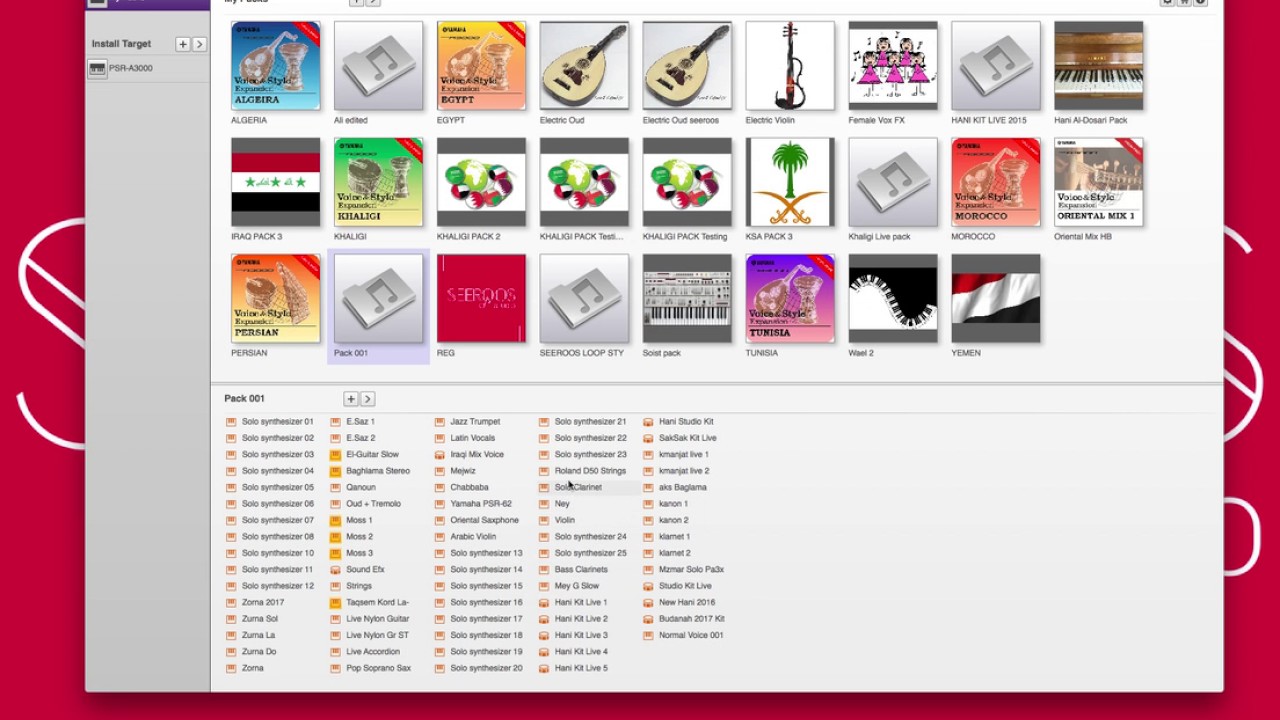Select the PERSIAN expansion pack icon
The height and width of the screenshot is (720, 1280).
click(275, 298)
